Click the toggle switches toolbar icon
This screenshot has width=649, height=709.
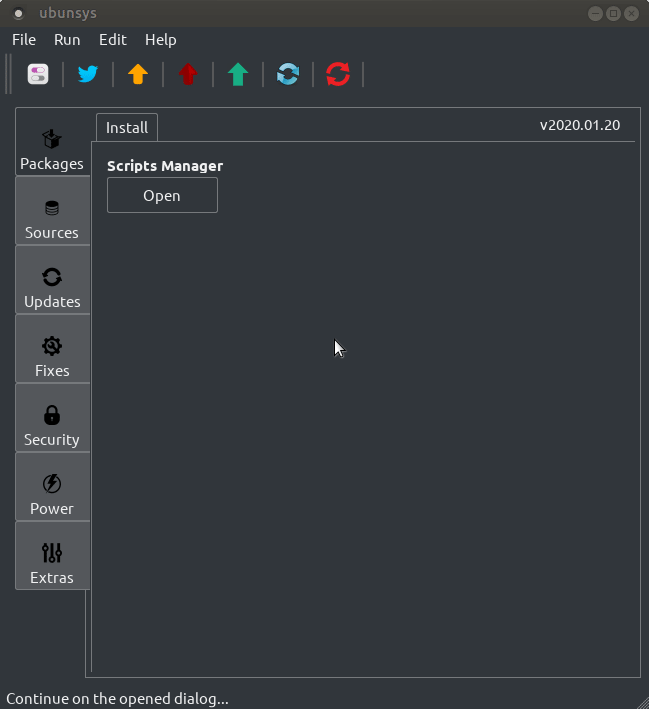[x=38, y=74]
